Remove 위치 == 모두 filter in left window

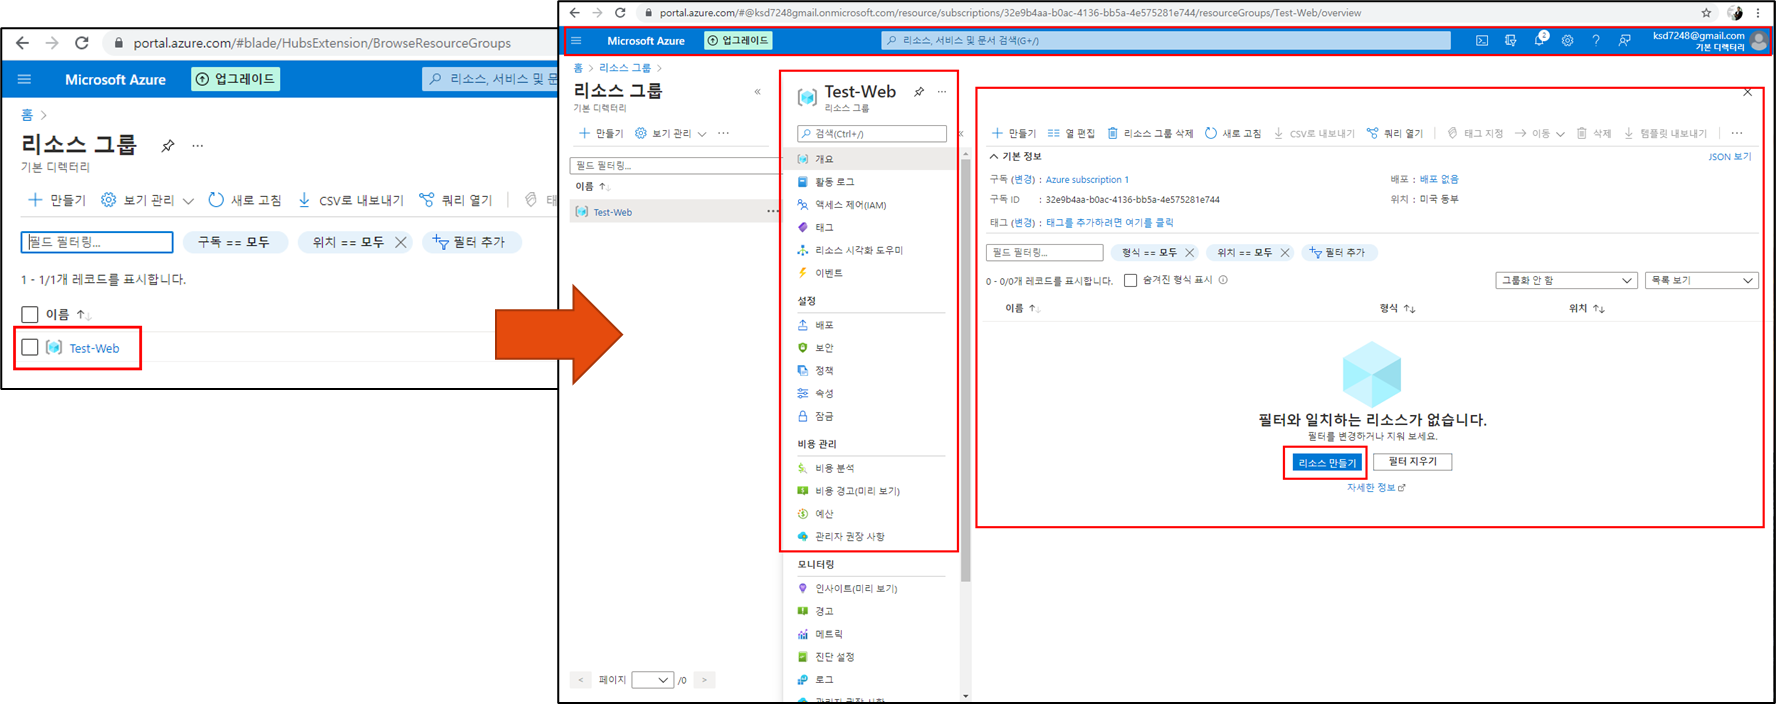[400, 242]
